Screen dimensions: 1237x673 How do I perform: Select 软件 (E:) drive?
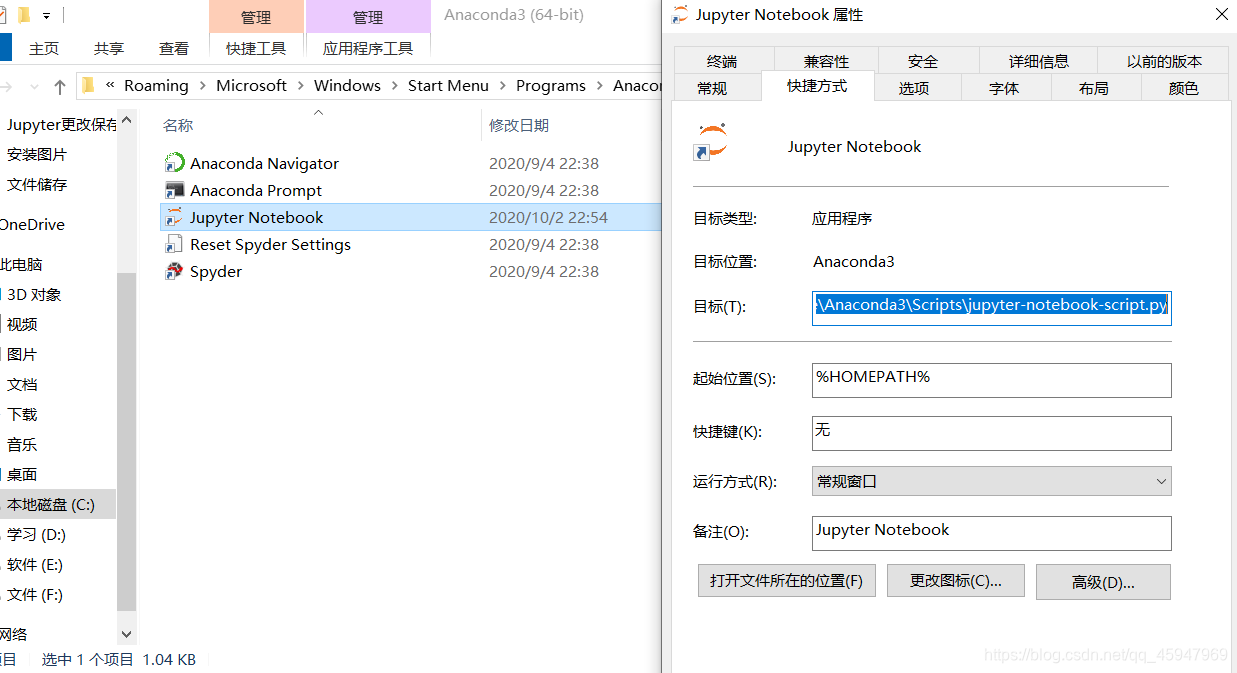35,564
